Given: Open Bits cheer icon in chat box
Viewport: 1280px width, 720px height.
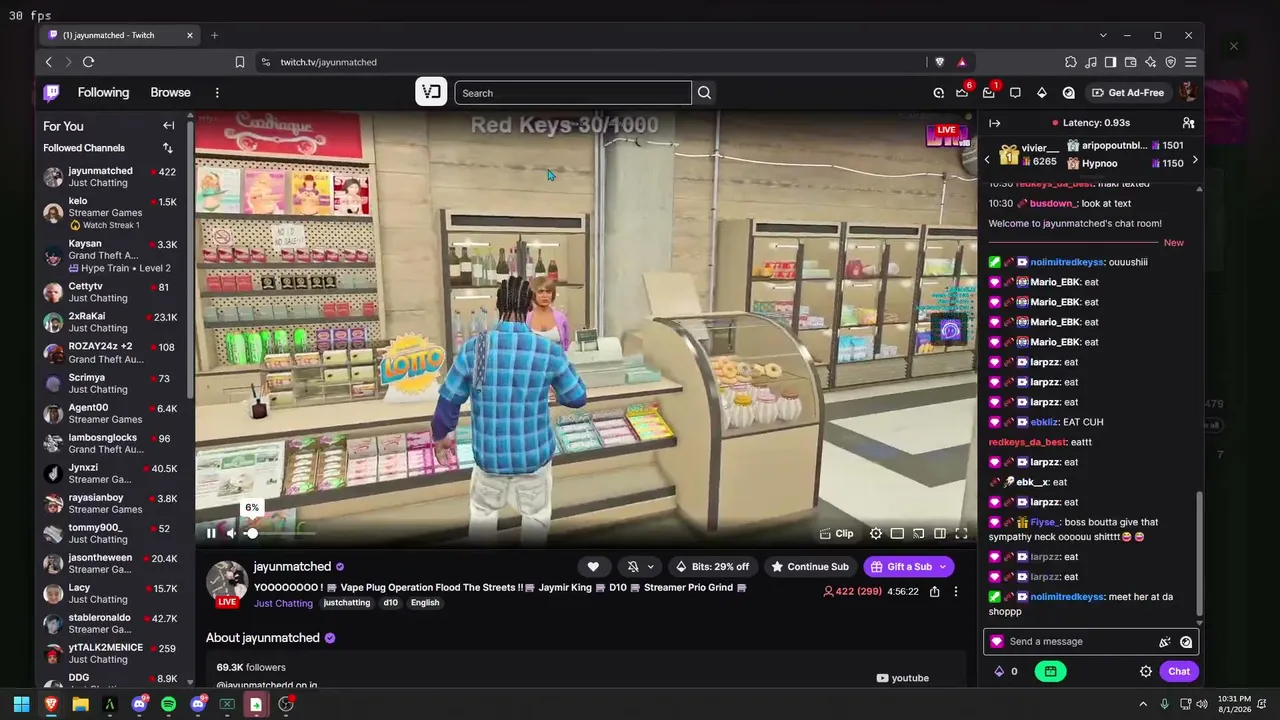Looking at the screenshot, I should coord(1165,642).
